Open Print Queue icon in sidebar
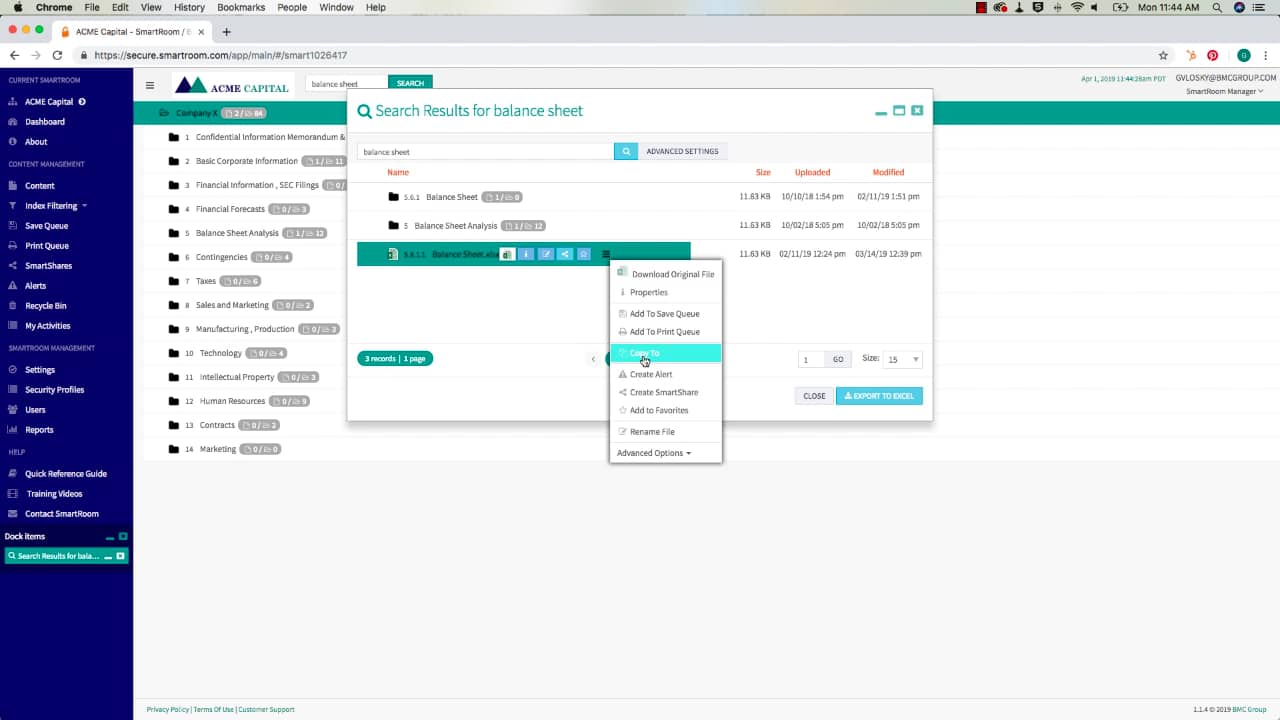The width and height of the screenshot is (1280, 720). pos(13,246)
